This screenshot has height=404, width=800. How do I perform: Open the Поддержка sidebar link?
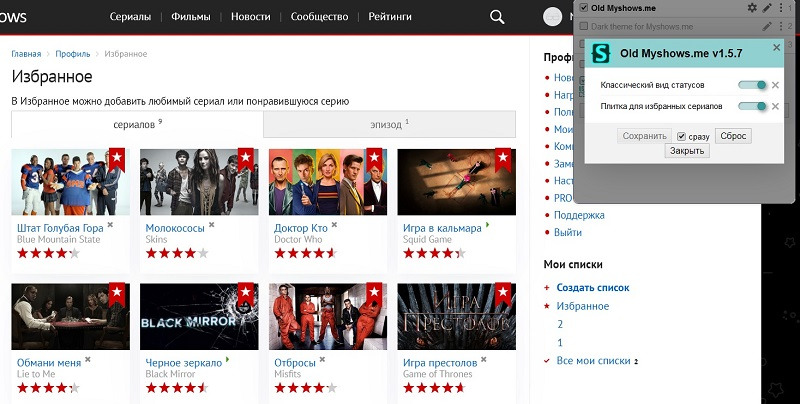(579, 215)
